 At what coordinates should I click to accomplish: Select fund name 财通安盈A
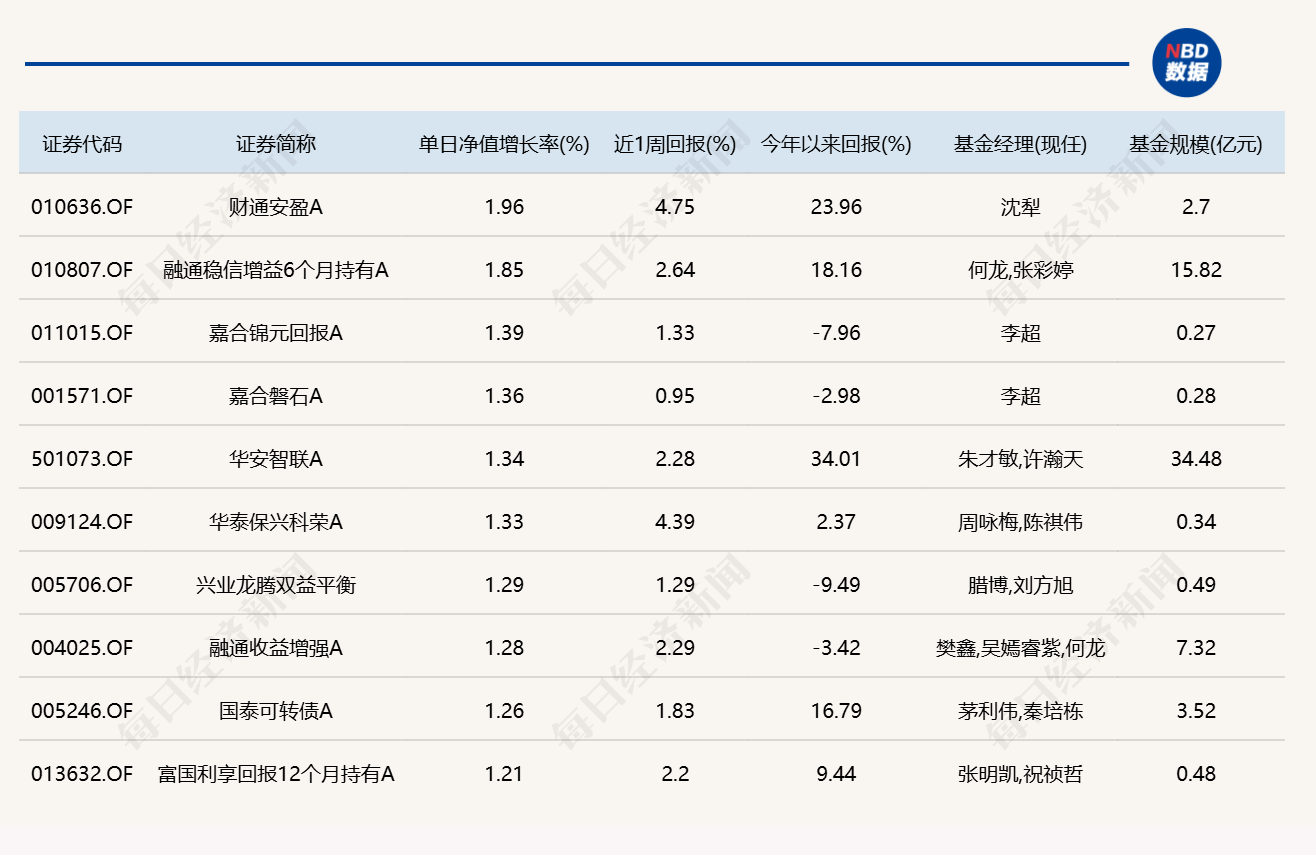(x=276, y=207)
